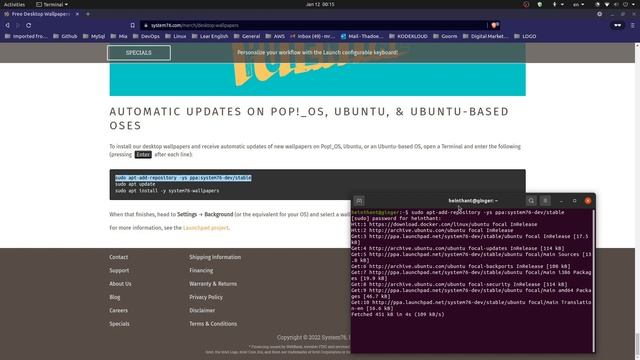Expand the heinthant@ginger terminal title dropdown
This screenshot has height=360, width=640.
[x=473, y=201]
